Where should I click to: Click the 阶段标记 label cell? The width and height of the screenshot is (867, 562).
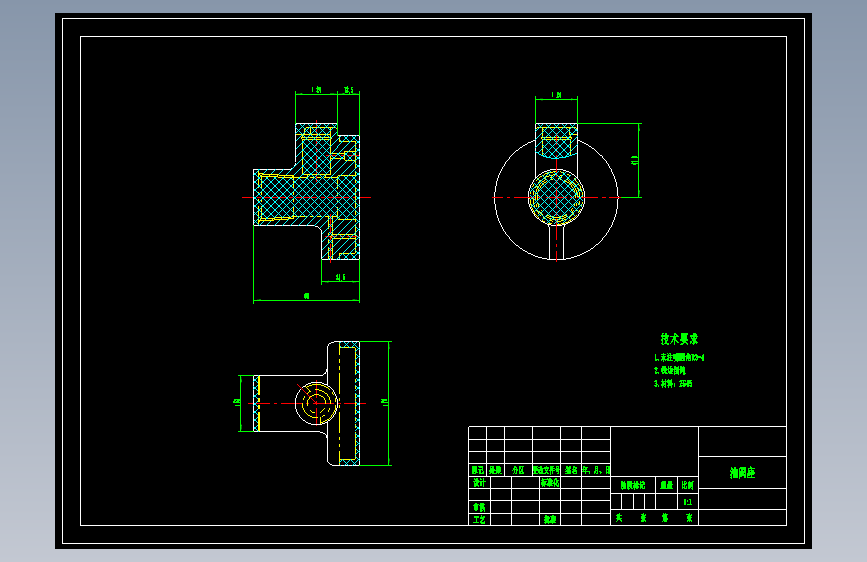633,485
